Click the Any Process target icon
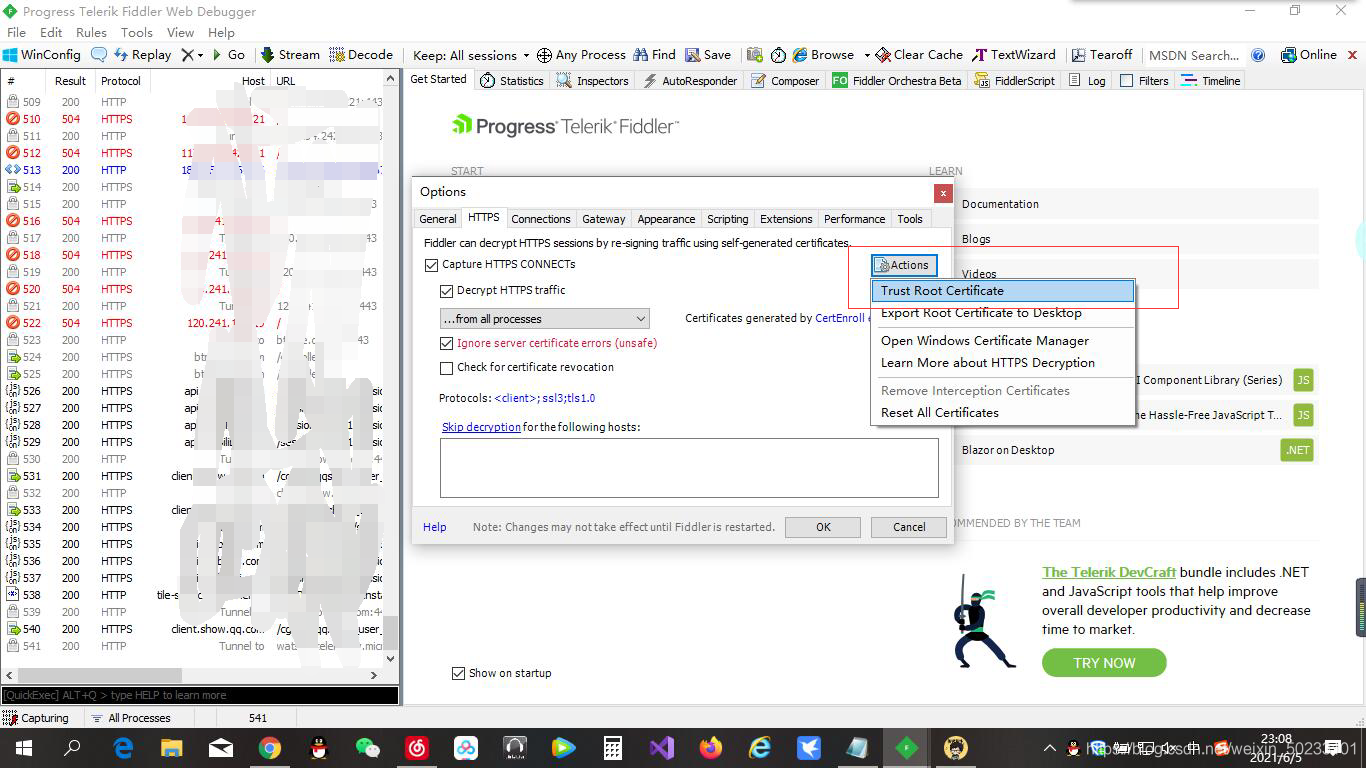Screen dimensions: 1366x768 coord(544,55)
